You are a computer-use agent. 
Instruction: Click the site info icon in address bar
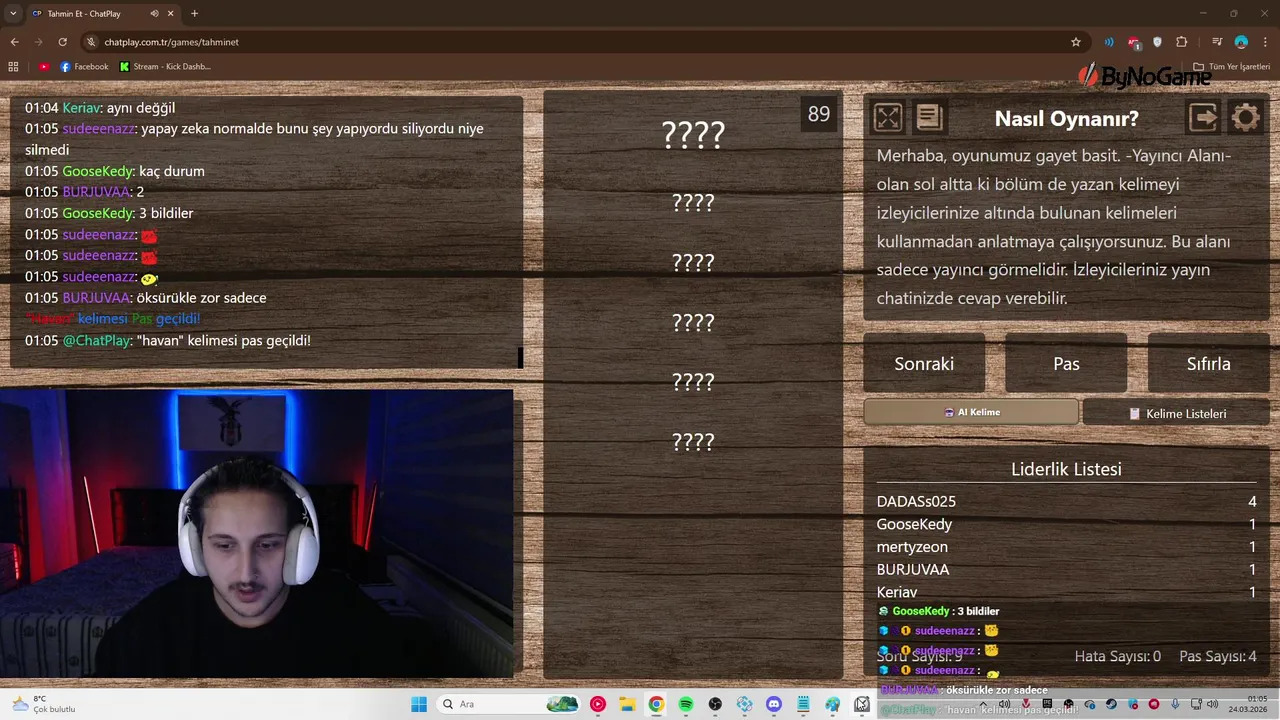(x=91, y=42)
